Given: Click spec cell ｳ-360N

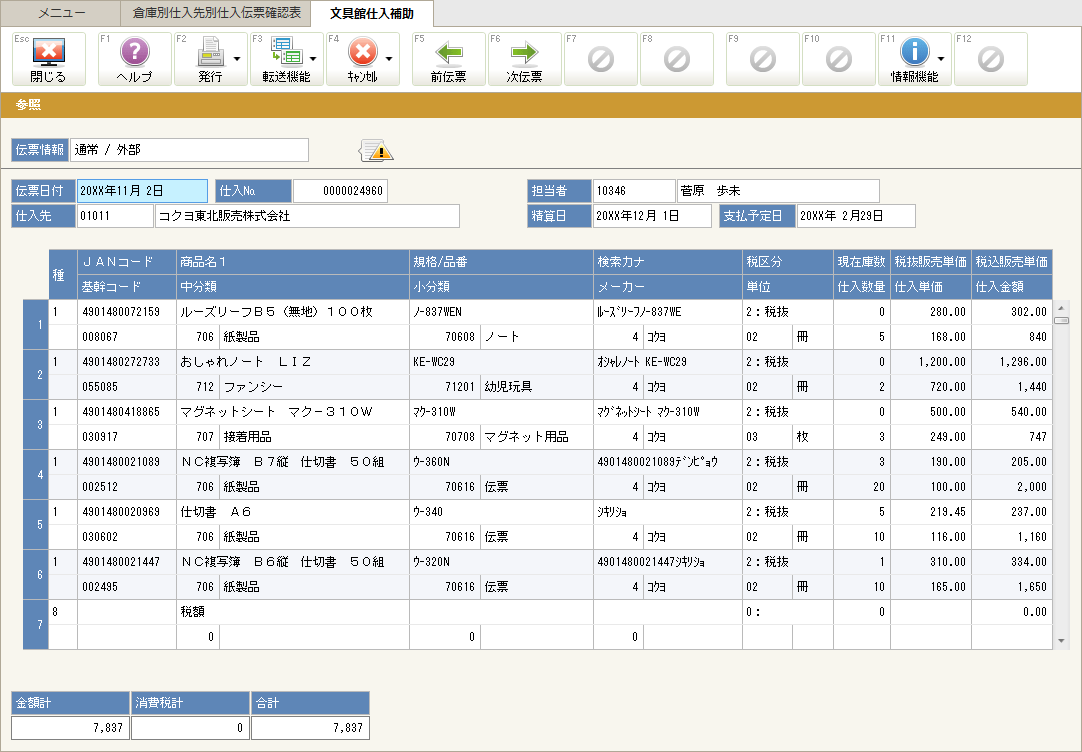Looking at the screenshot, I should click(501, 462).
